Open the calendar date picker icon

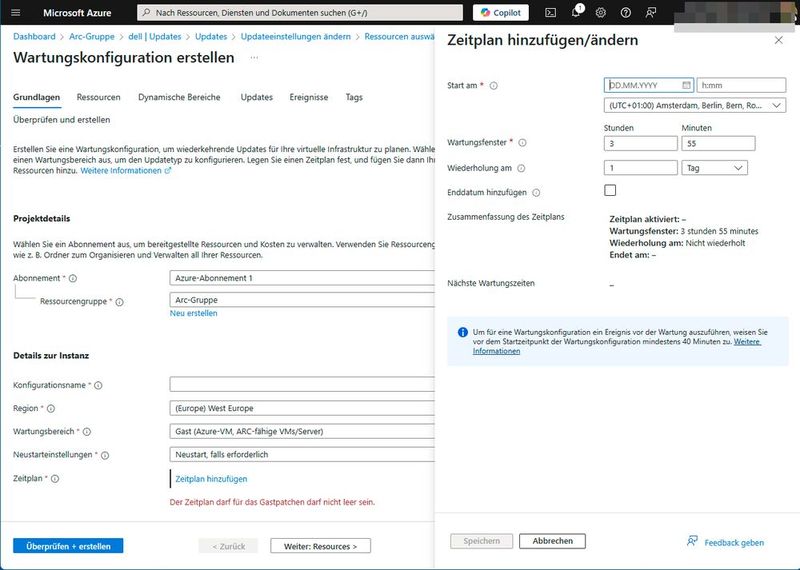(x=686, y=85)
